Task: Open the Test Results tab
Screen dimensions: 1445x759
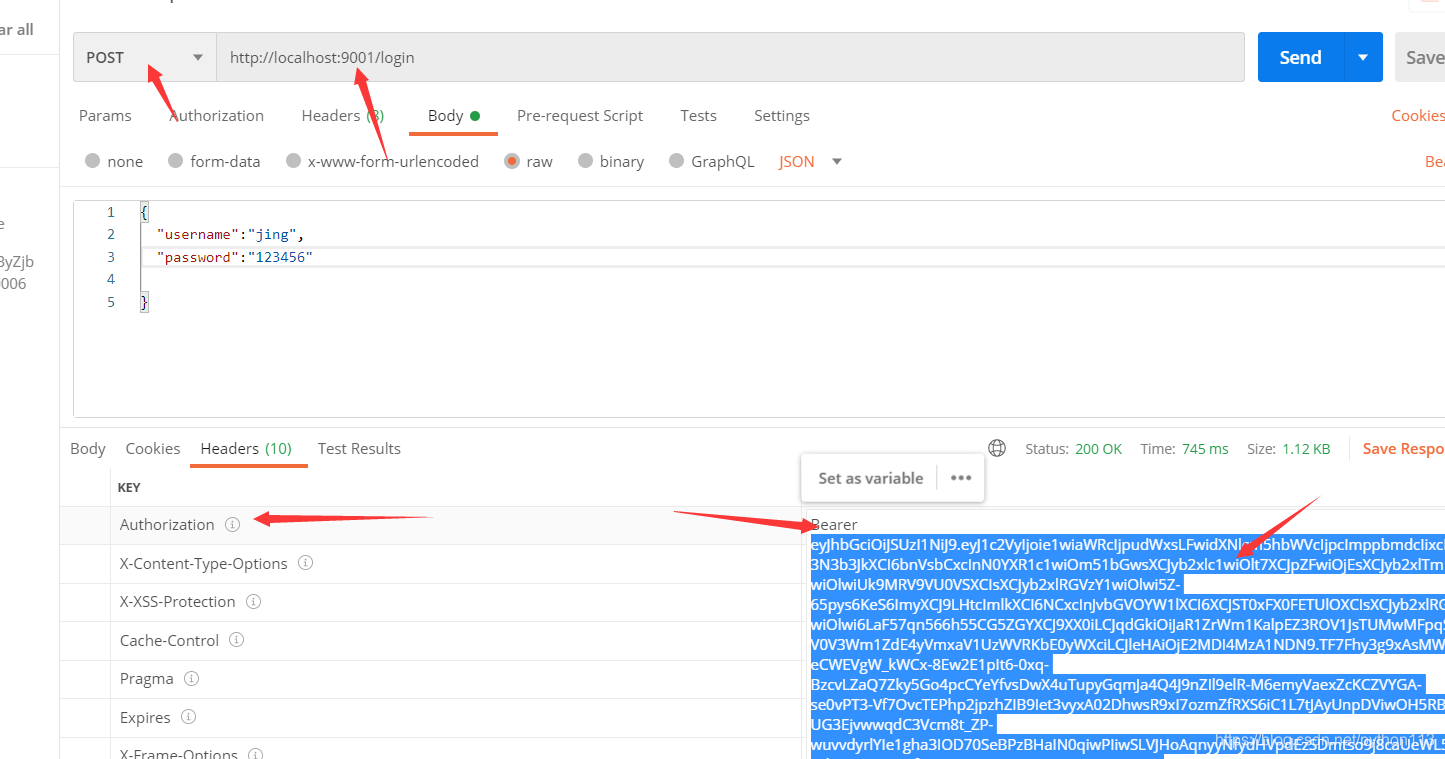Action: pos(359,449)
